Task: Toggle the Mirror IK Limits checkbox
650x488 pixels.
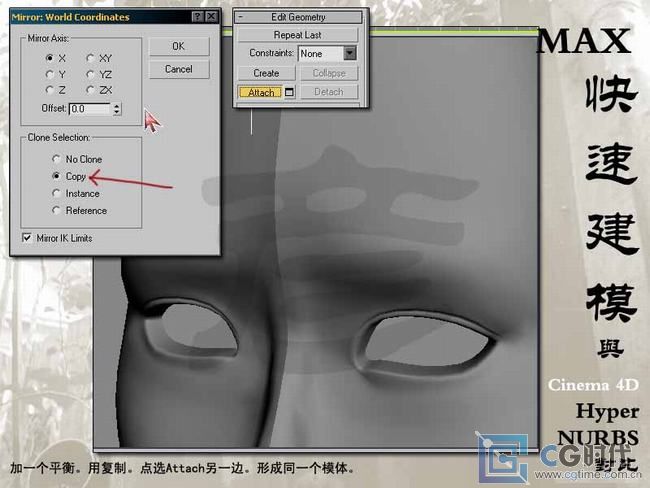Action: (x=27, y=238)
